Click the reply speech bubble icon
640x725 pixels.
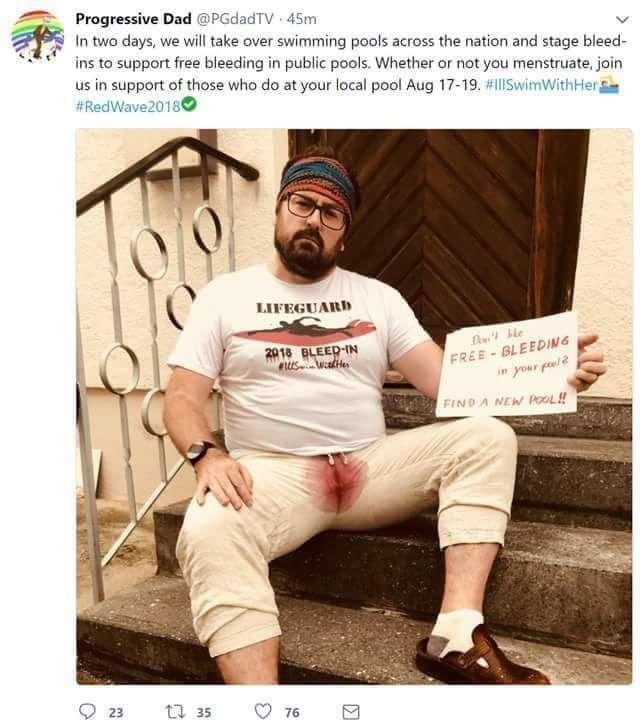point(87,711)
